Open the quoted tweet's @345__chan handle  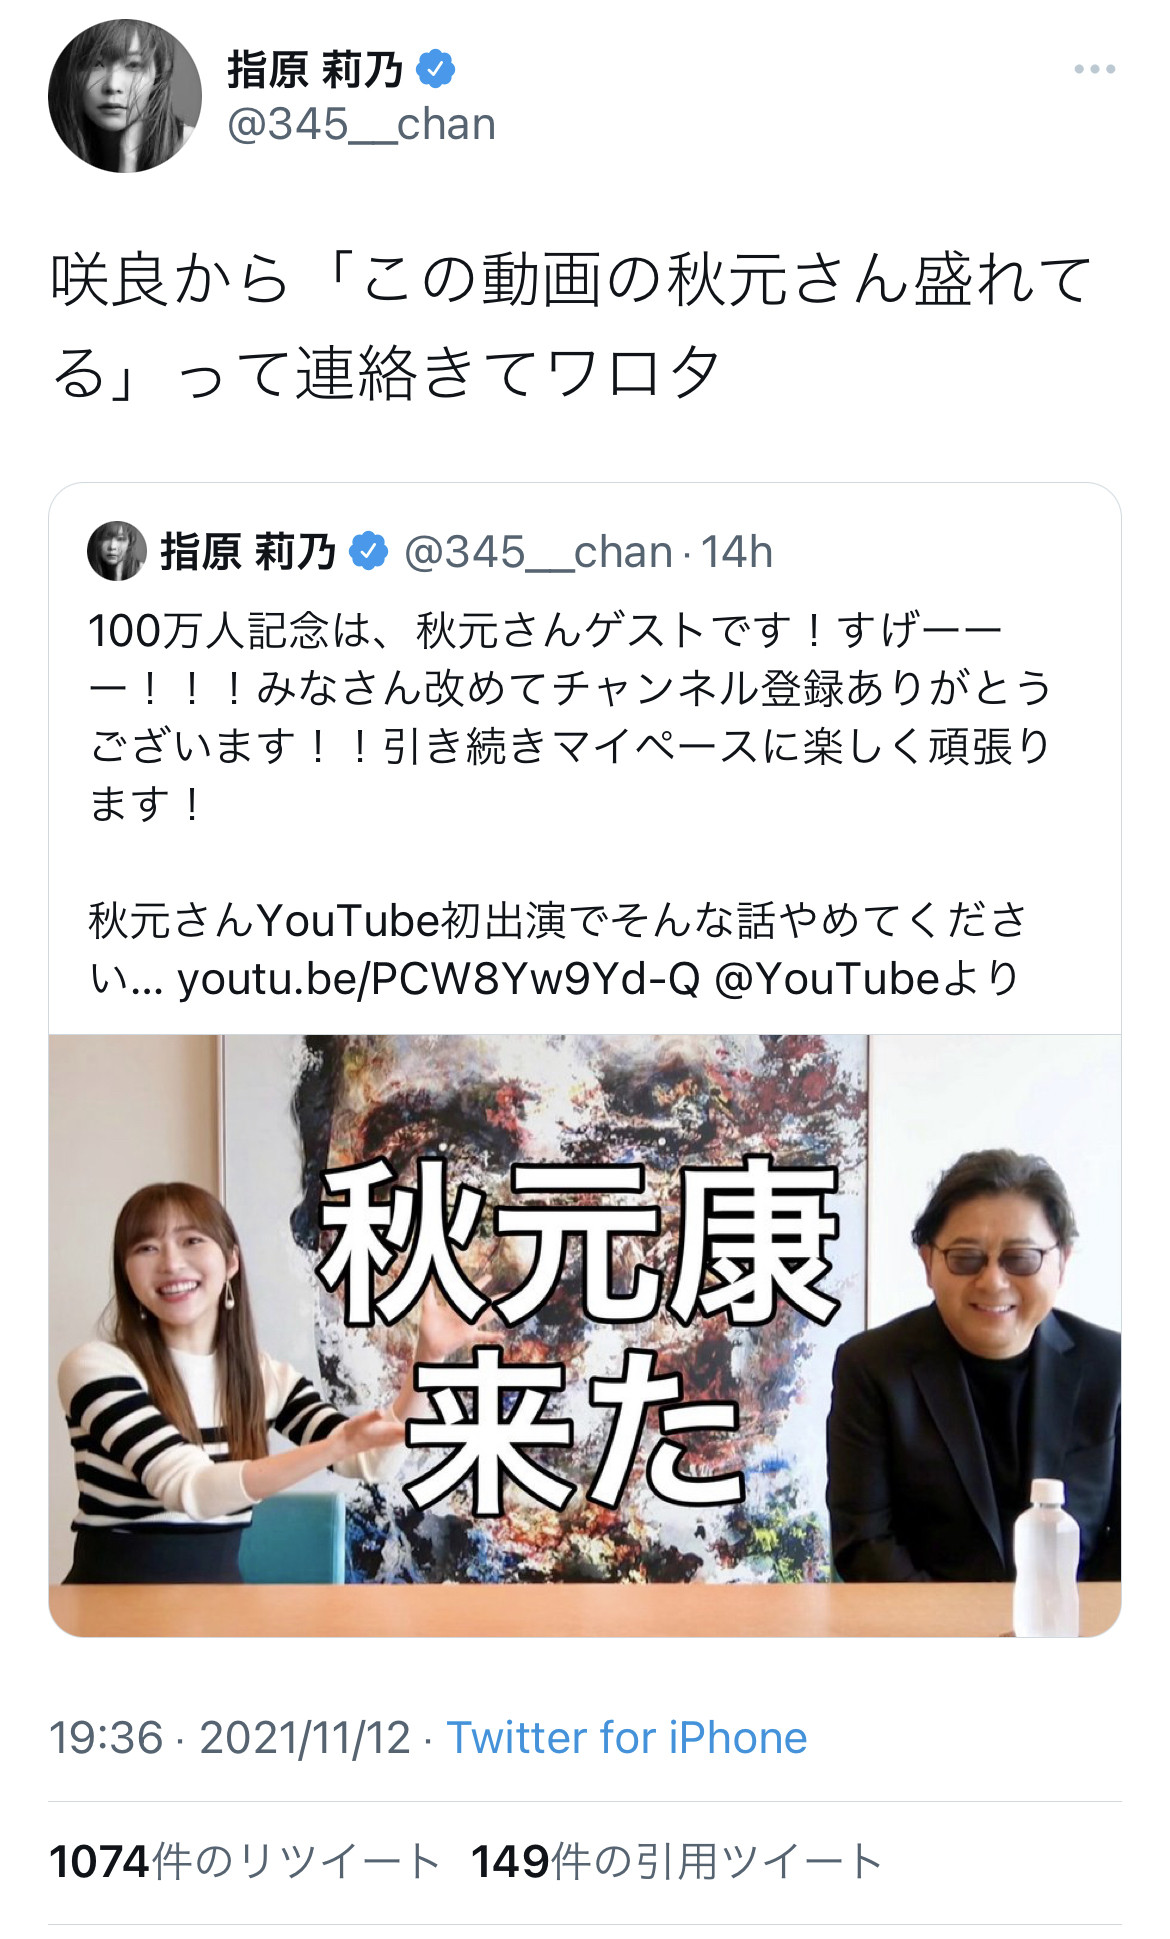pyautogui.click(x=538, y=552)
